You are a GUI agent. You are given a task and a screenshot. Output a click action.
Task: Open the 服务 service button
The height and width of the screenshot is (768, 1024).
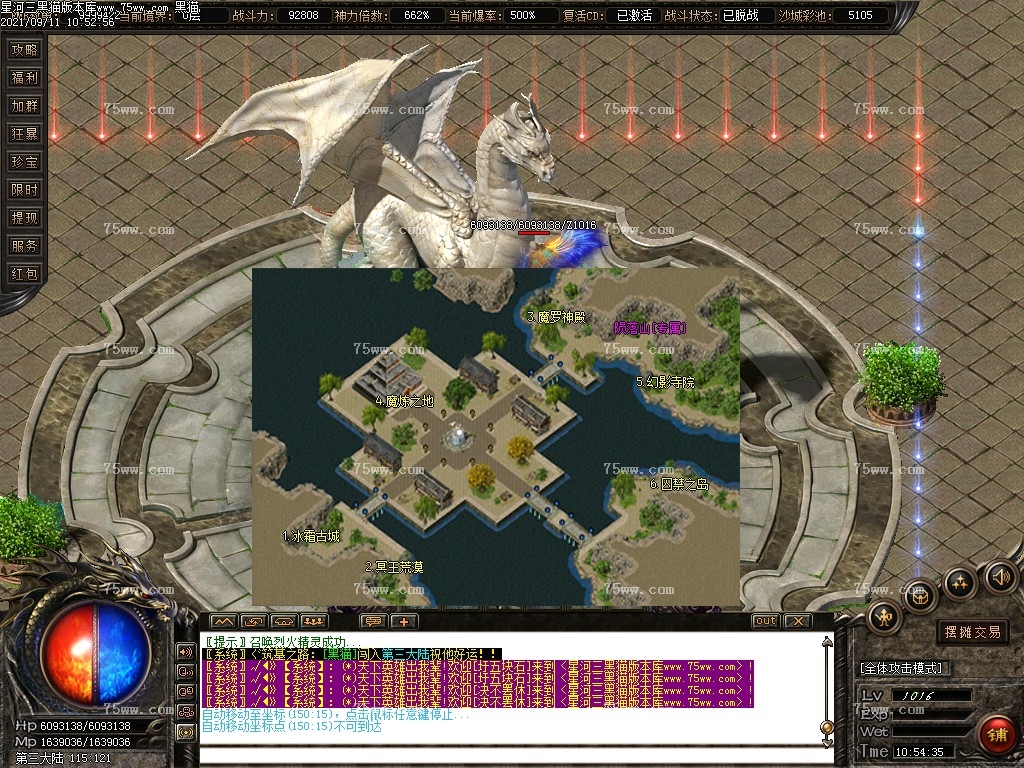pyautogui.click(x=25, y=246)
